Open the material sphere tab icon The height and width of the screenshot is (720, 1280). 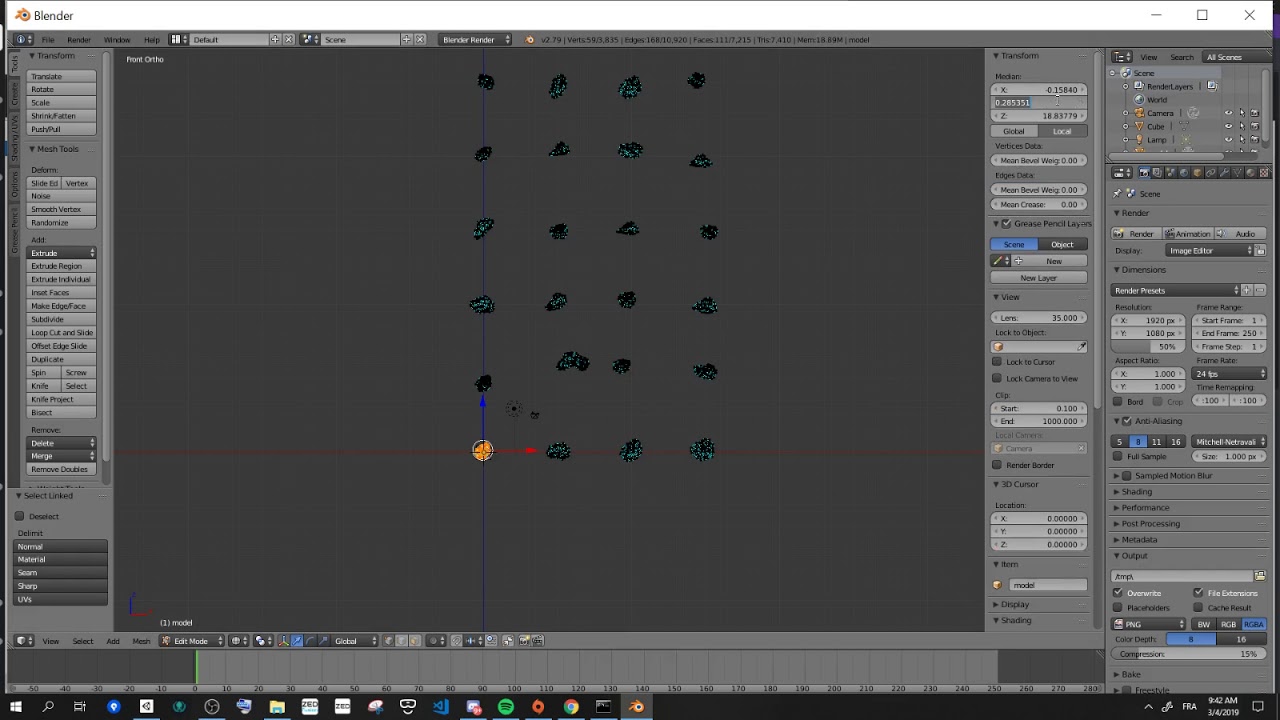pyautogui.click(x=1250, y=172)
